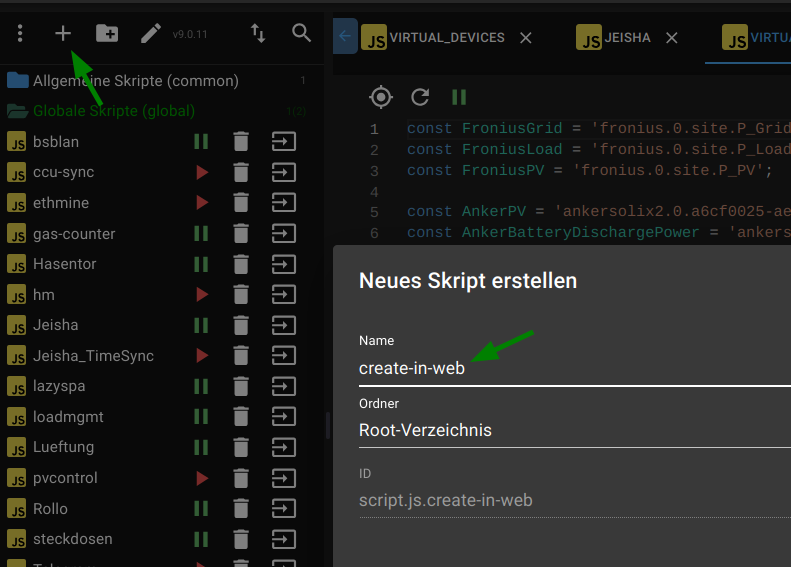Open the search scripts magnifier icon
The height and width of the screenshot is (567, 791).
pyautogui.click(x=302, y=34)
